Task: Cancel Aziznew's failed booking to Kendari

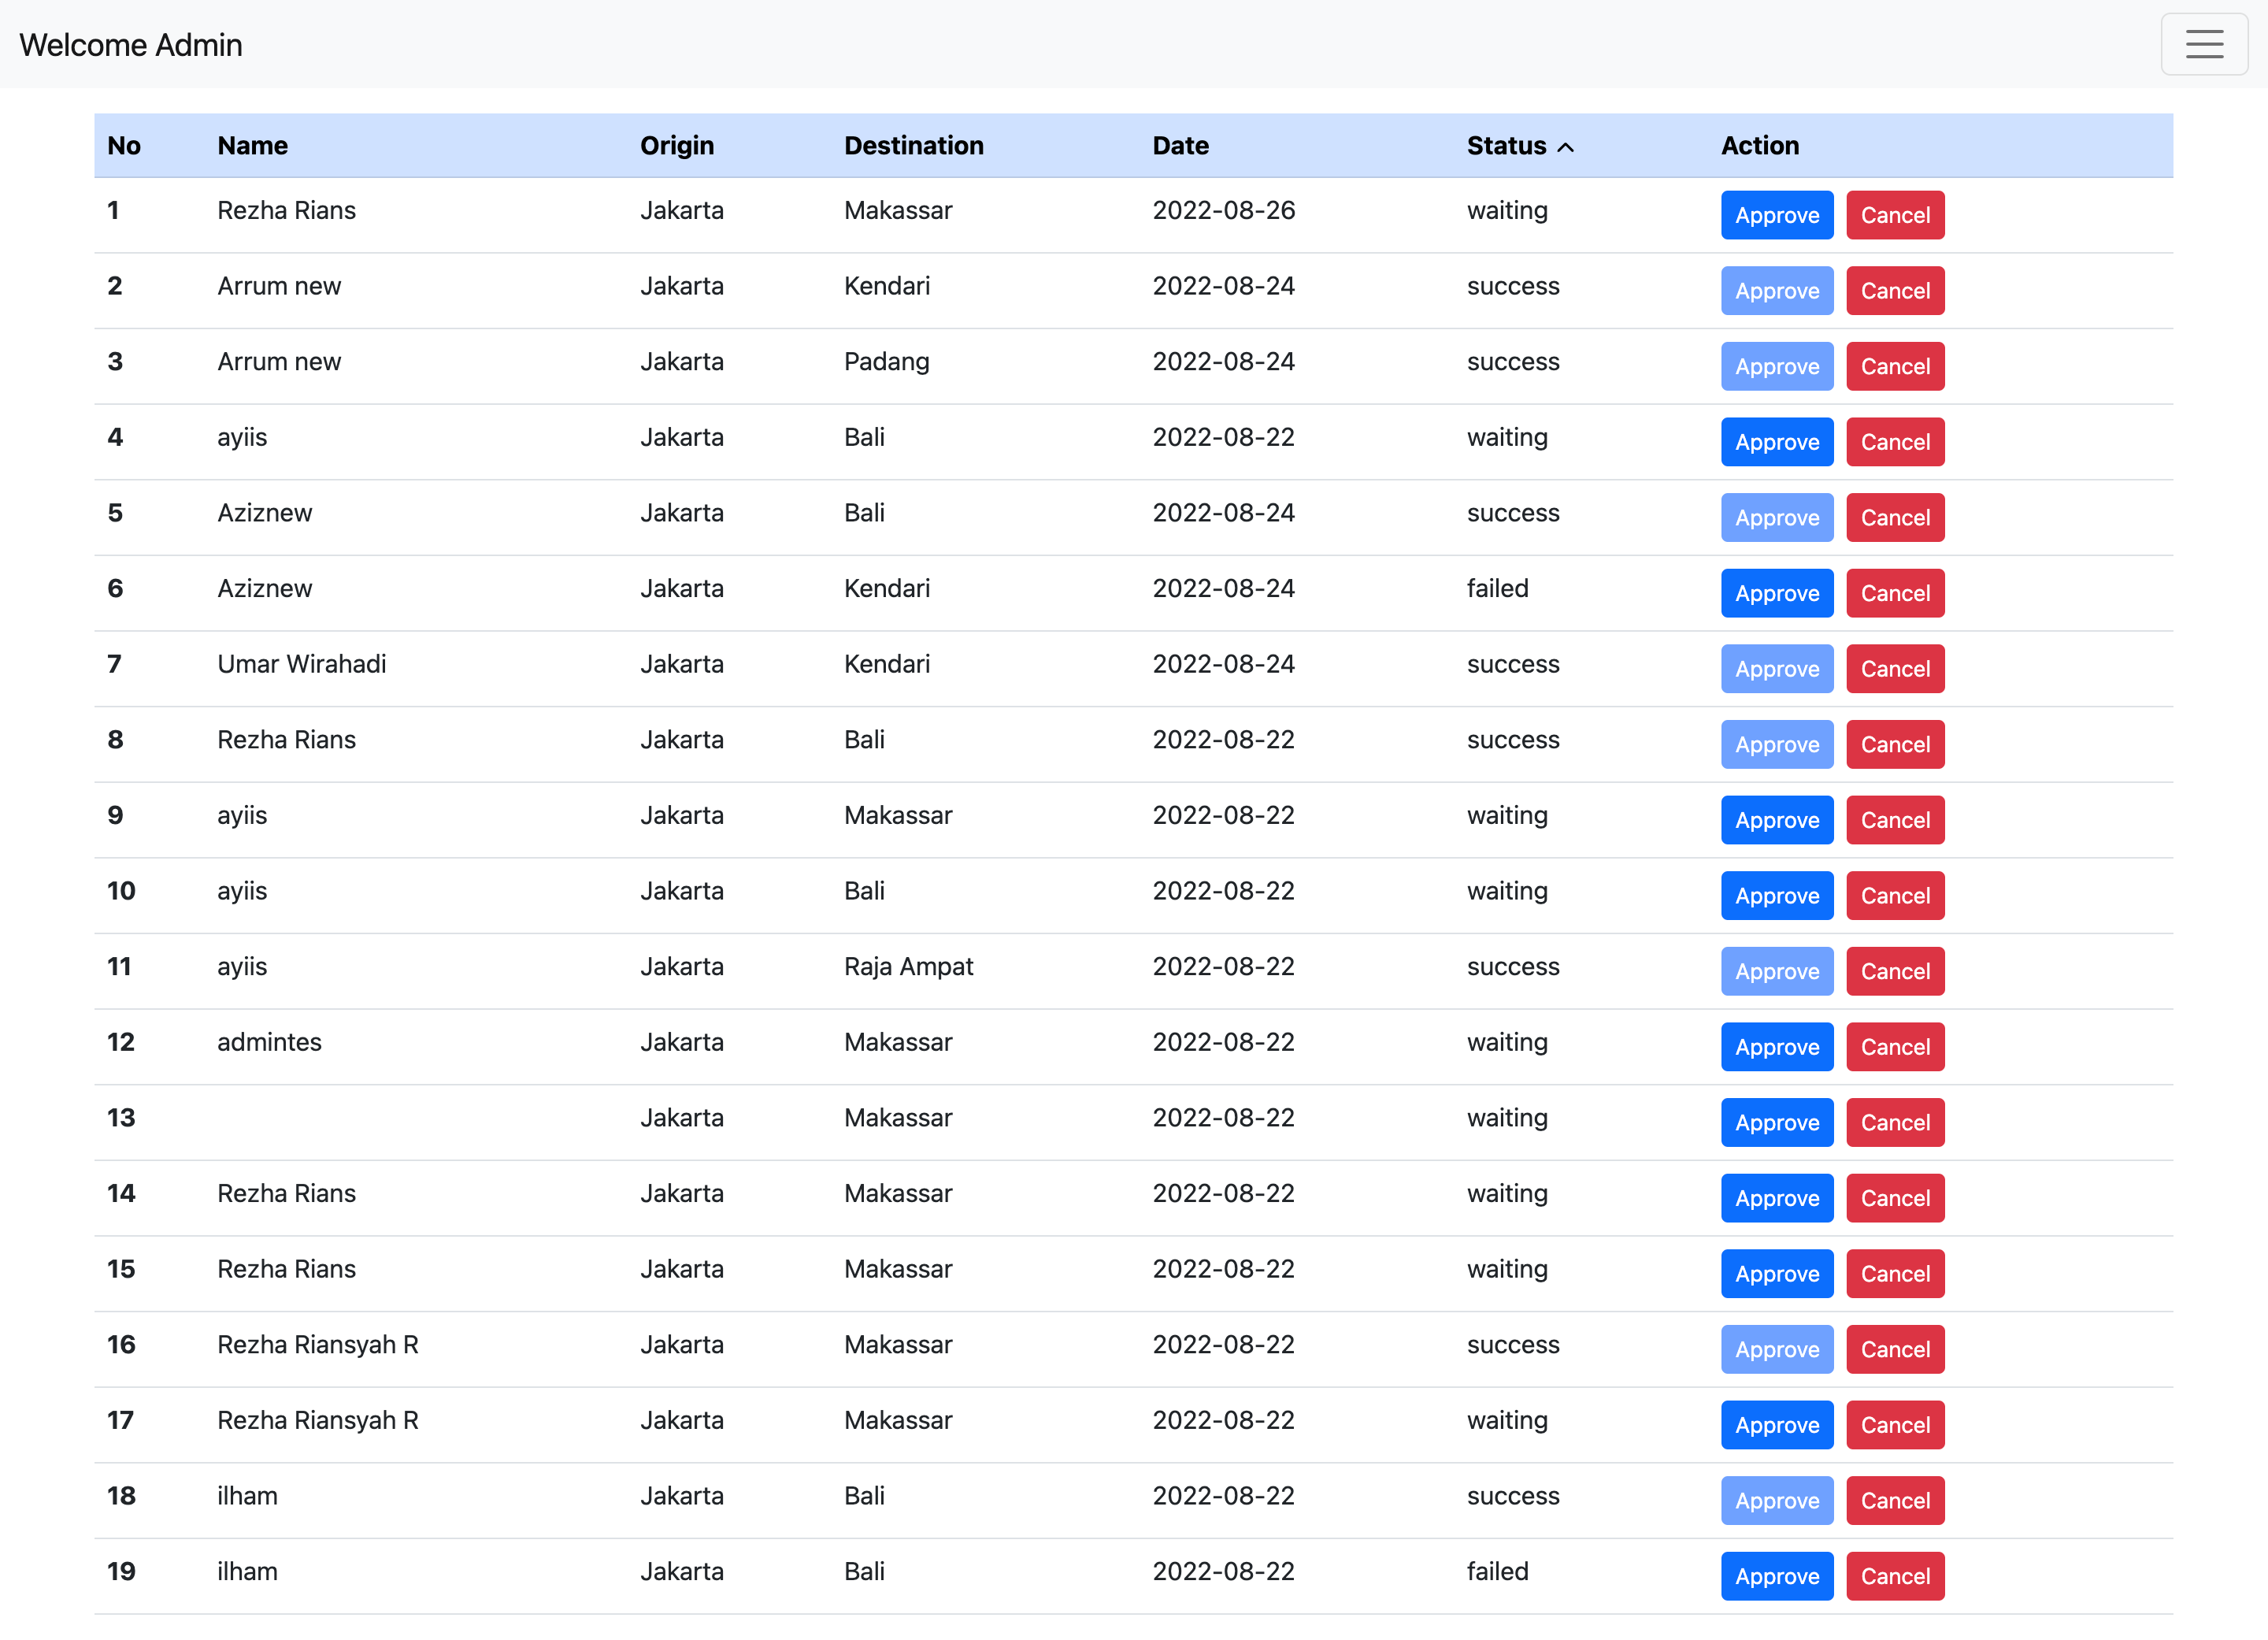Action: (1895, 593)
